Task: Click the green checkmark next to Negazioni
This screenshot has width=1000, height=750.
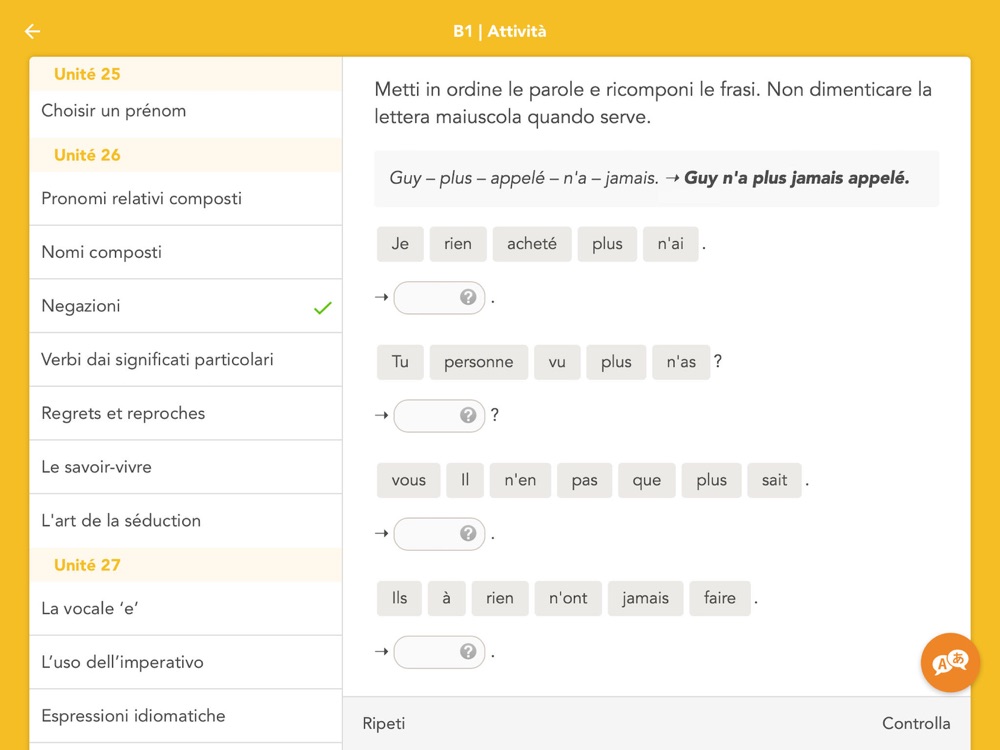Action: pos(322,307)
